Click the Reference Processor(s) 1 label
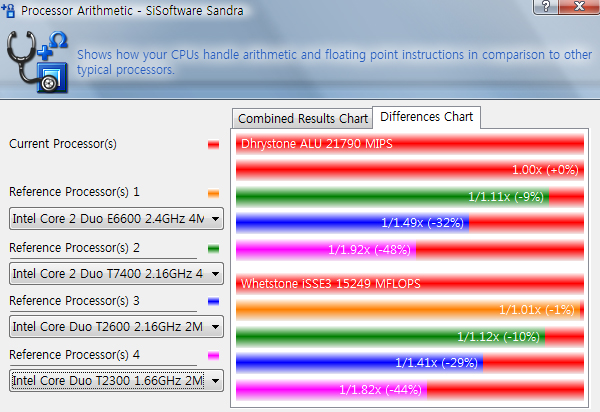The width and height of the screenshot is (600, 412). [74, 192]
